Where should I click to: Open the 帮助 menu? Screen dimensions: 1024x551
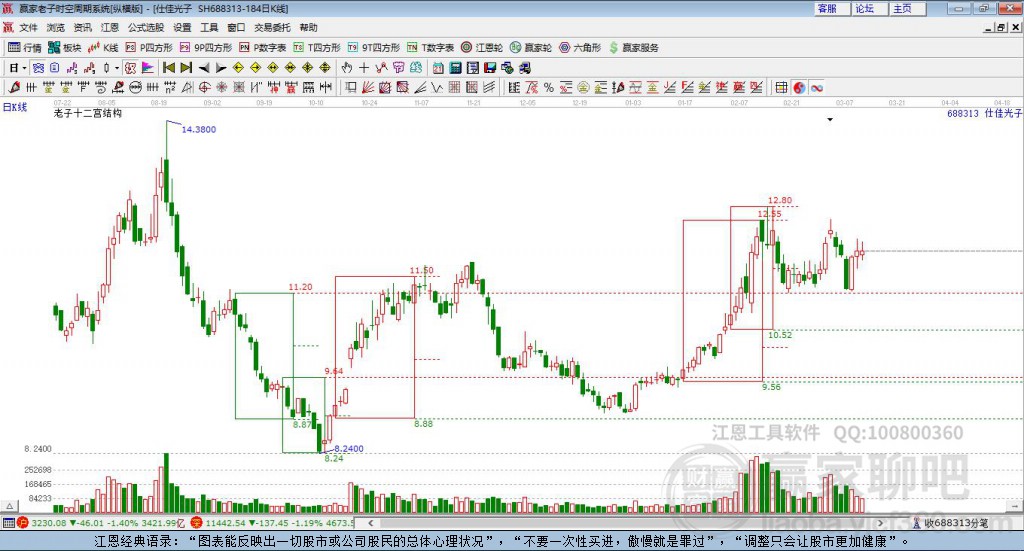point(308,27)
